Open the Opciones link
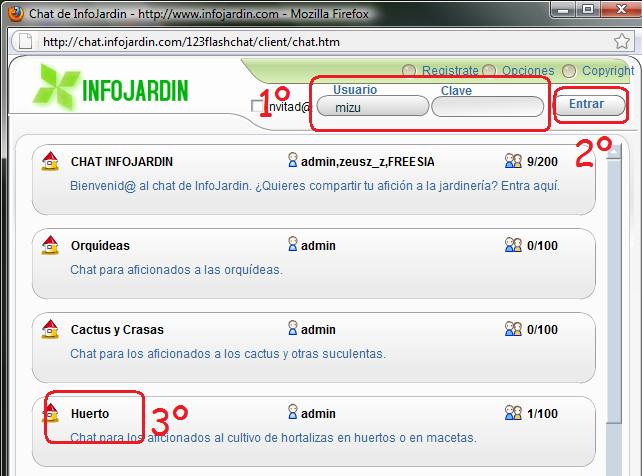Image resolution: width=642 pixels, height=476 pixels. (528, 71)
